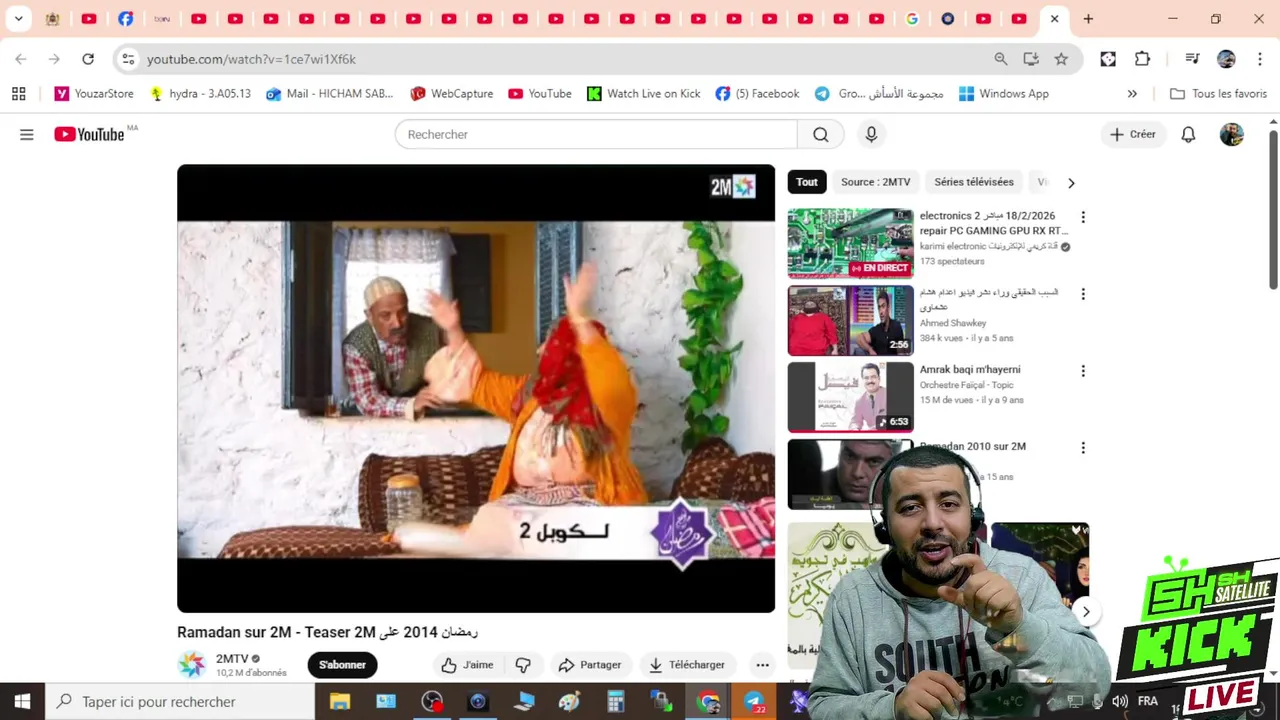Open the Calculator from the taskbar
Viewport: 1280px width, 720px height.
point(615,702)
